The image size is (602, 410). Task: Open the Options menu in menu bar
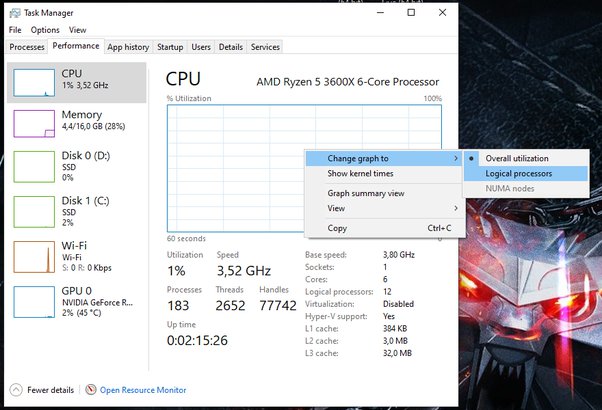coord(45,30)
